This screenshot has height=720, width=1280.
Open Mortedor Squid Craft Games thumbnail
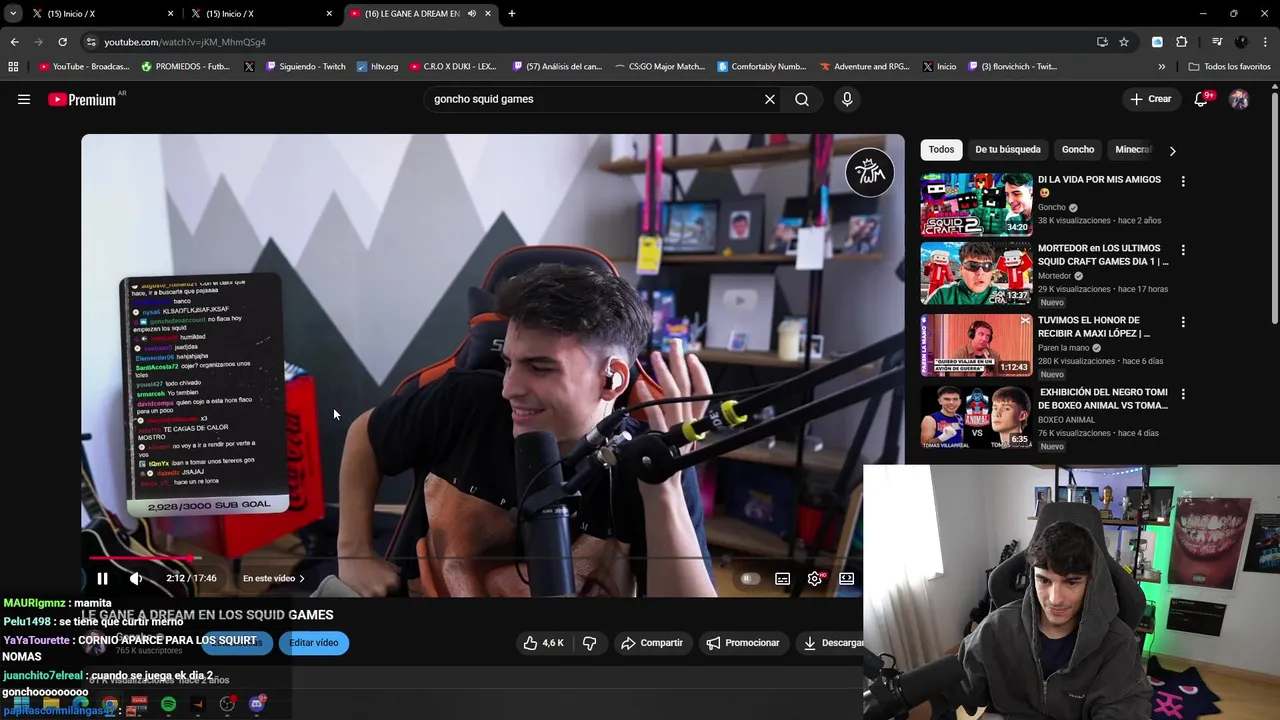tap(976, 273)
